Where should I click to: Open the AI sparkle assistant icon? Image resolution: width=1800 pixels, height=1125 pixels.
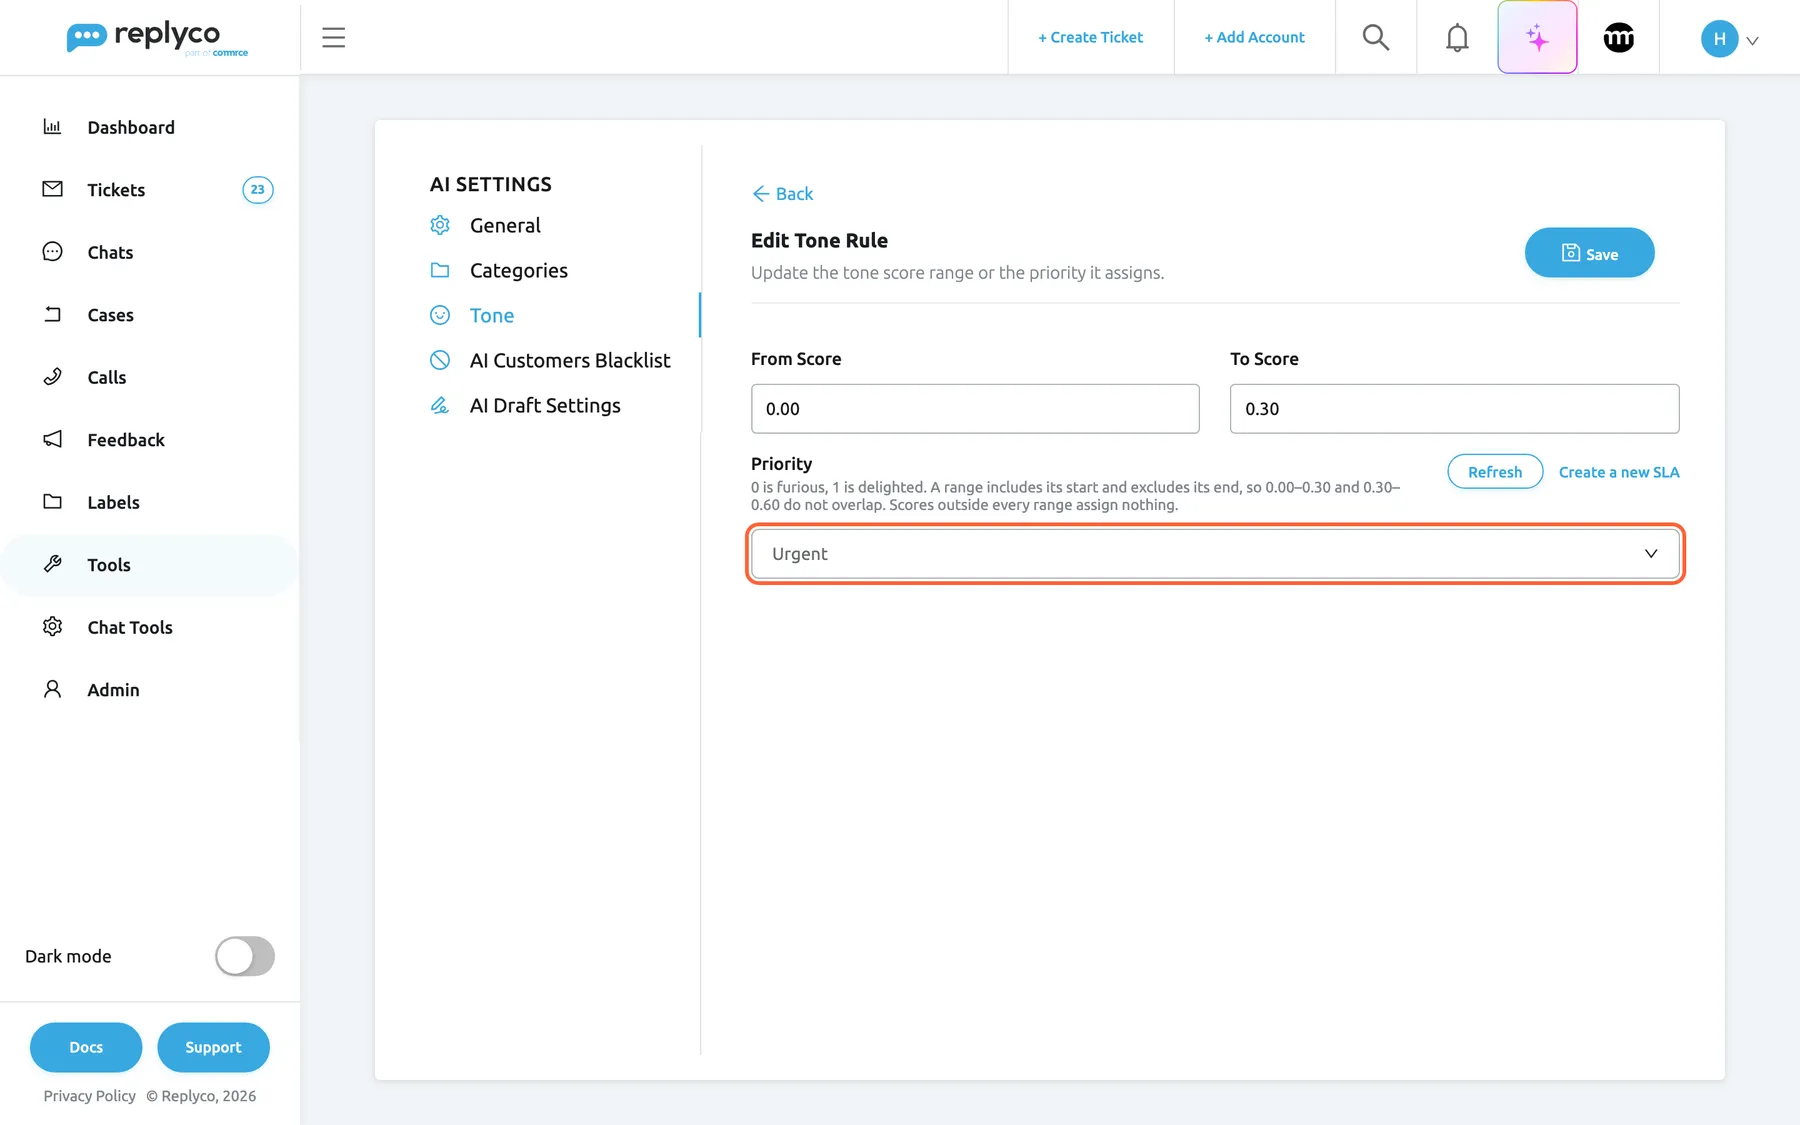click(x=1537, y=38)
